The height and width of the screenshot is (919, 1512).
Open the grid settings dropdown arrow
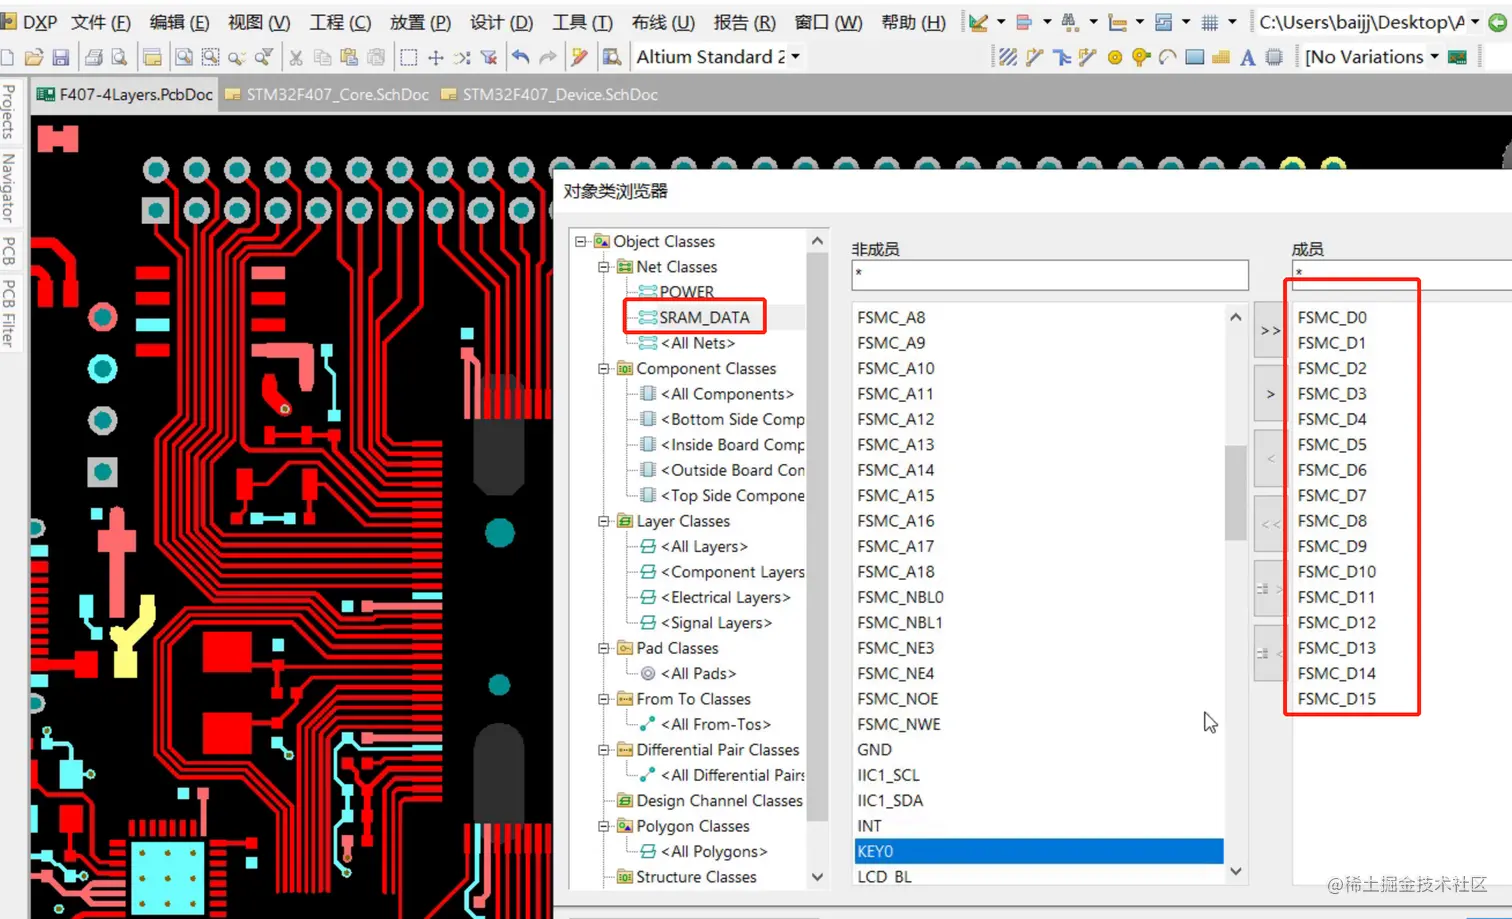pyautogui.click(x=1232, y=22)
